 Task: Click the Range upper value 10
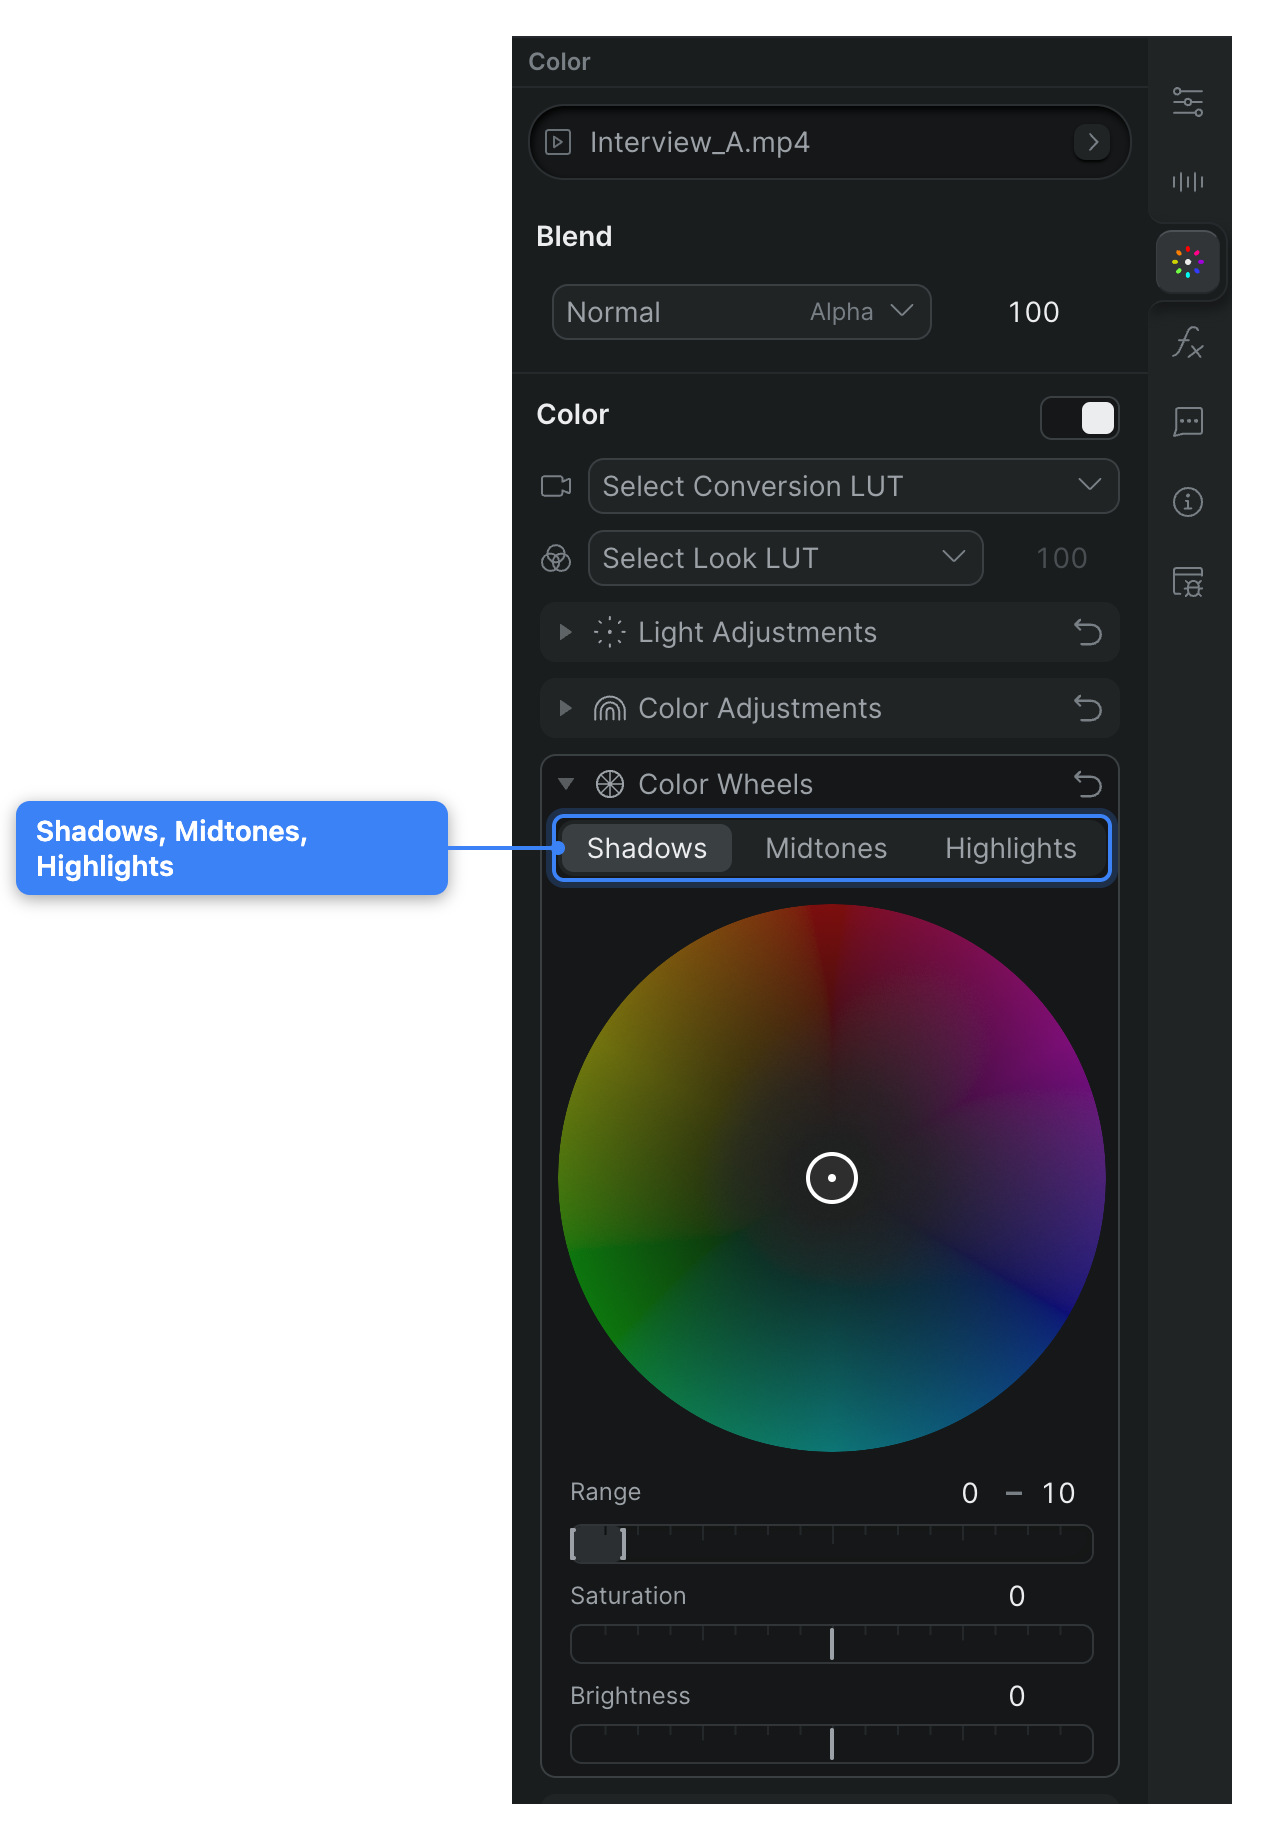click(x=1058, y=1493)
